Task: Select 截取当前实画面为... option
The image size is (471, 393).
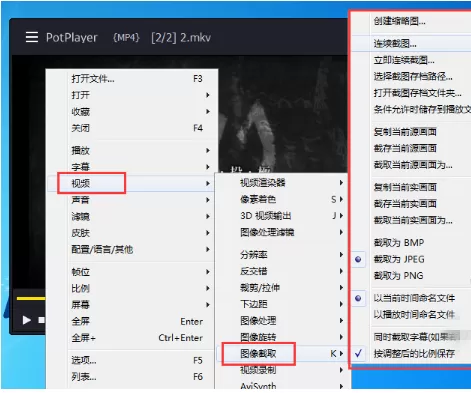Action: 411,220
